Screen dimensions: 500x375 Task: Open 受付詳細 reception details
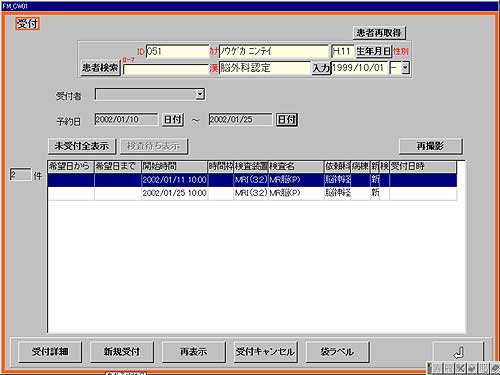tap(50, 352)
